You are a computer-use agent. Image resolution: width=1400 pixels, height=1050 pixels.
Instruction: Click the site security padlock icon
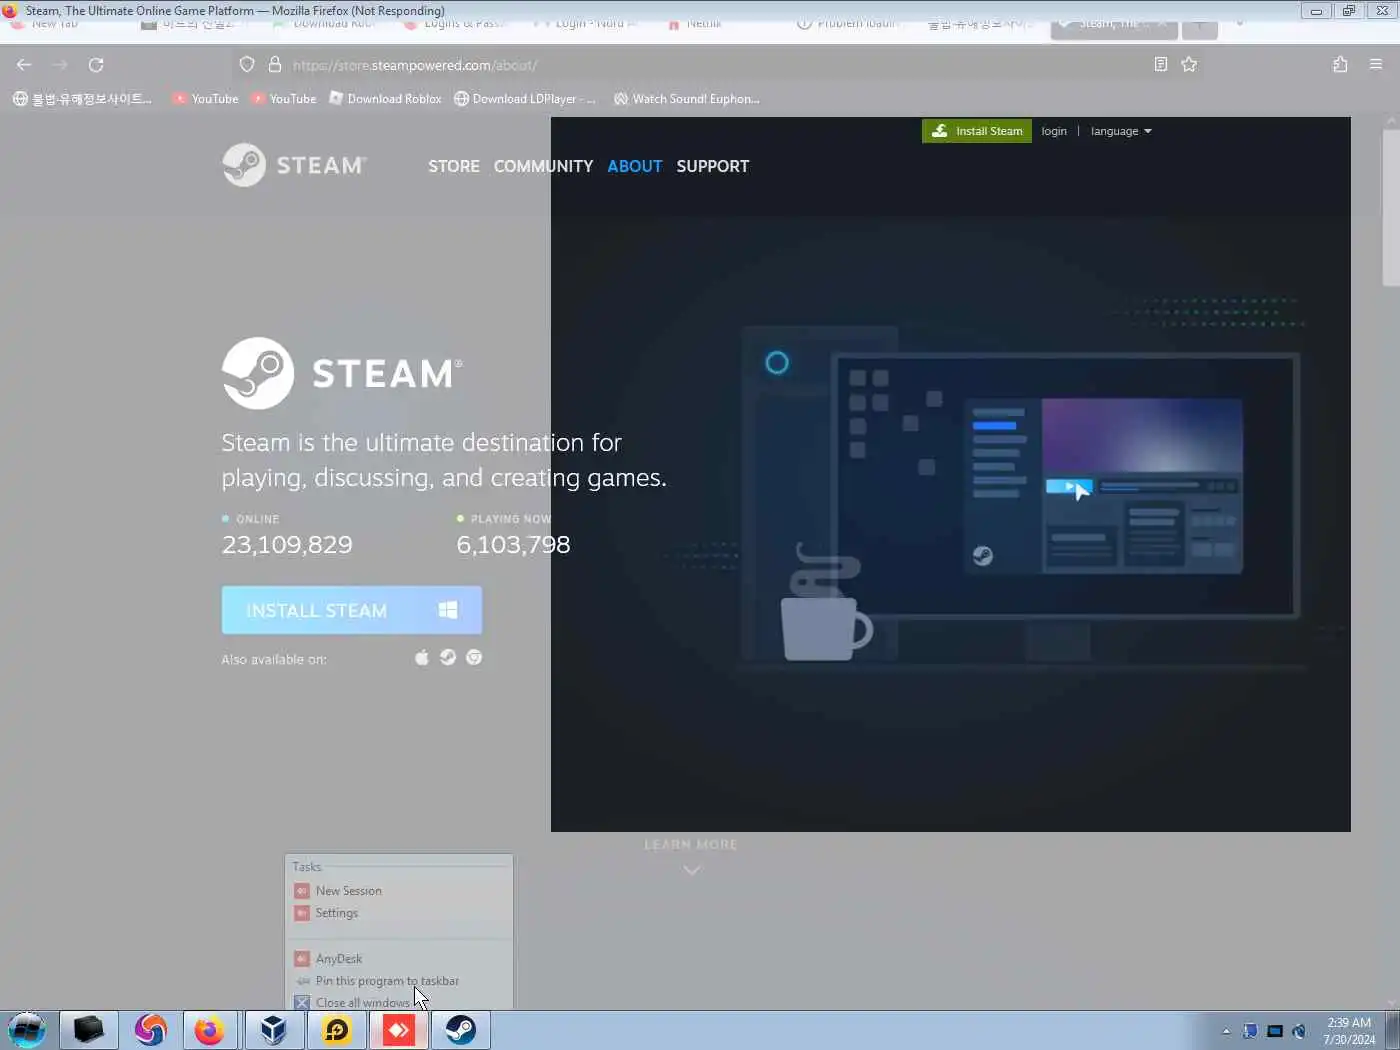275,65
